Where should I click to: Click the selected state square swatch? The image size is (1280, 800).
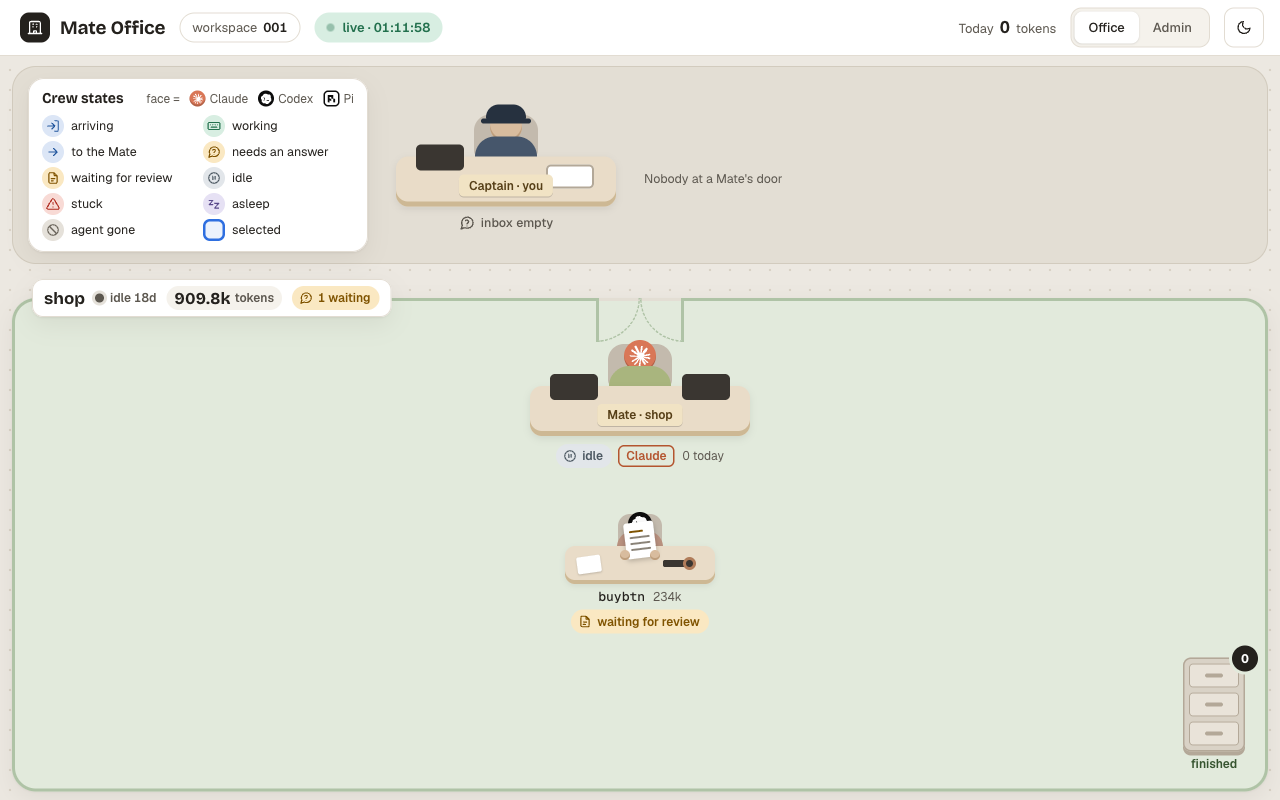point(214,230)
